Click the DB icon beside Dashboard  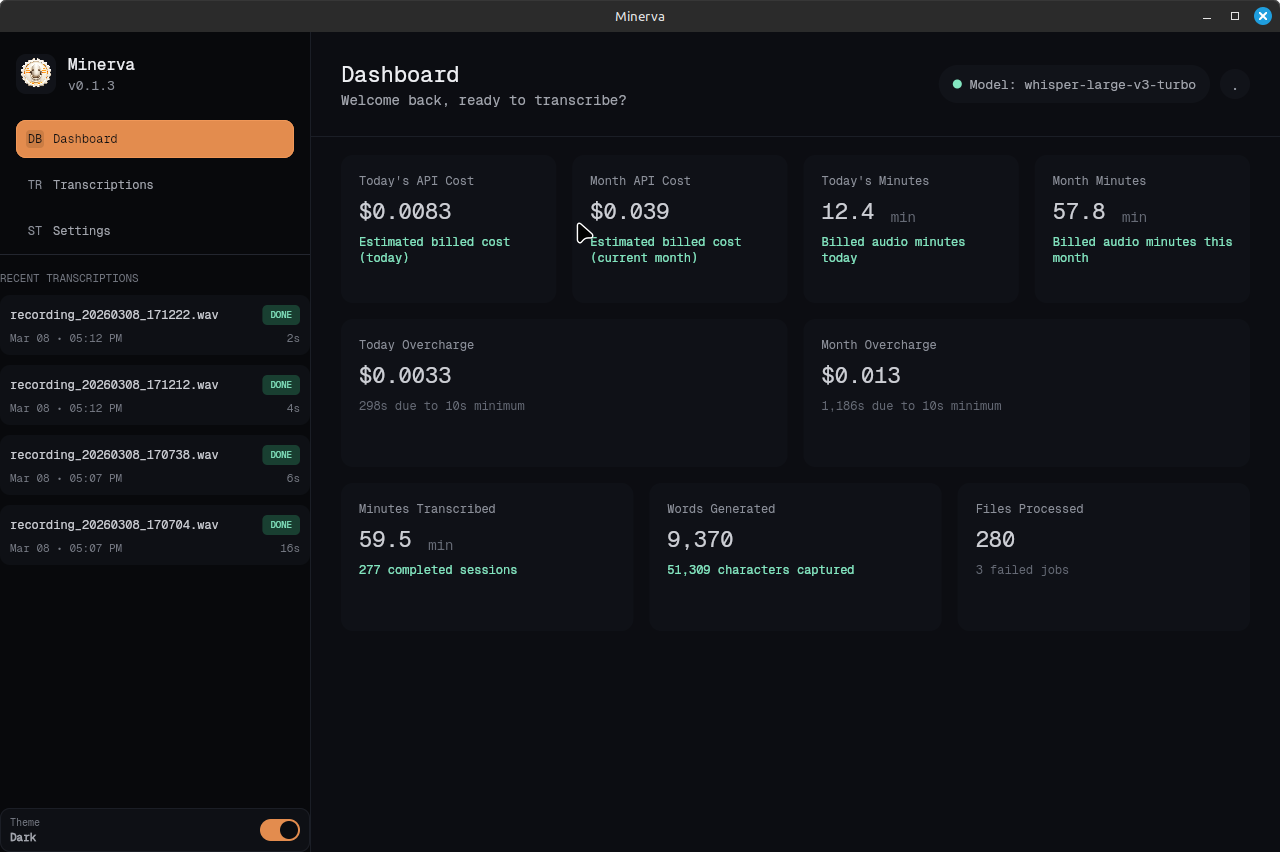coord(34,138)
